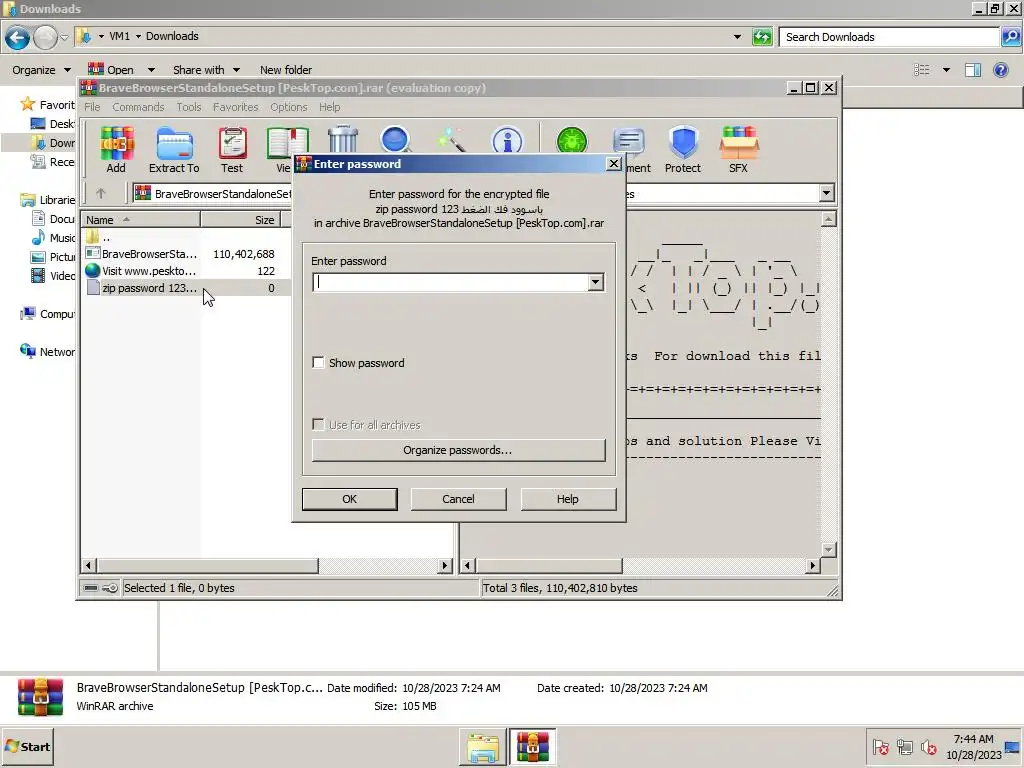Click the WinRAR taskbar icon

tap(533, 747)
